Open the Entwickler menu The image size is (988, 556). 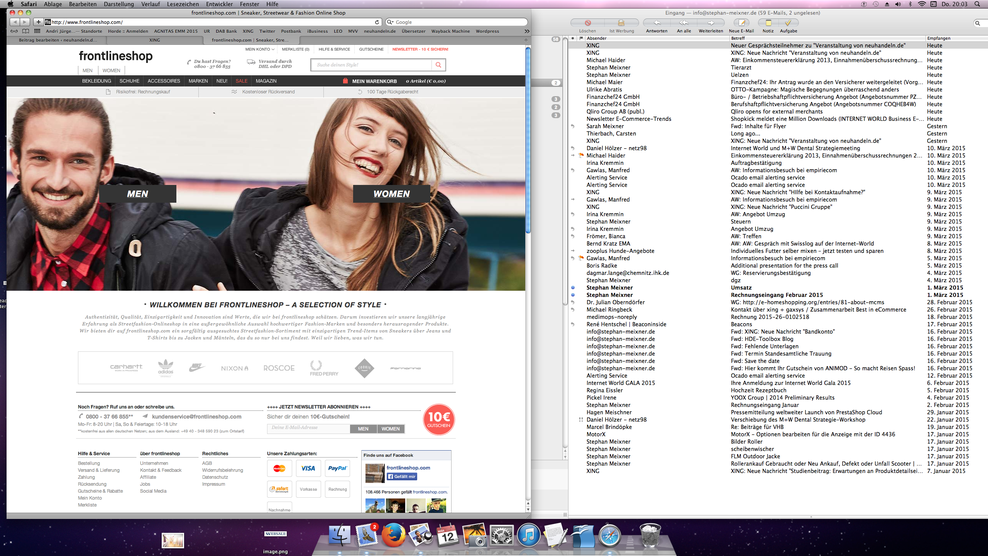tap(219, 4)
